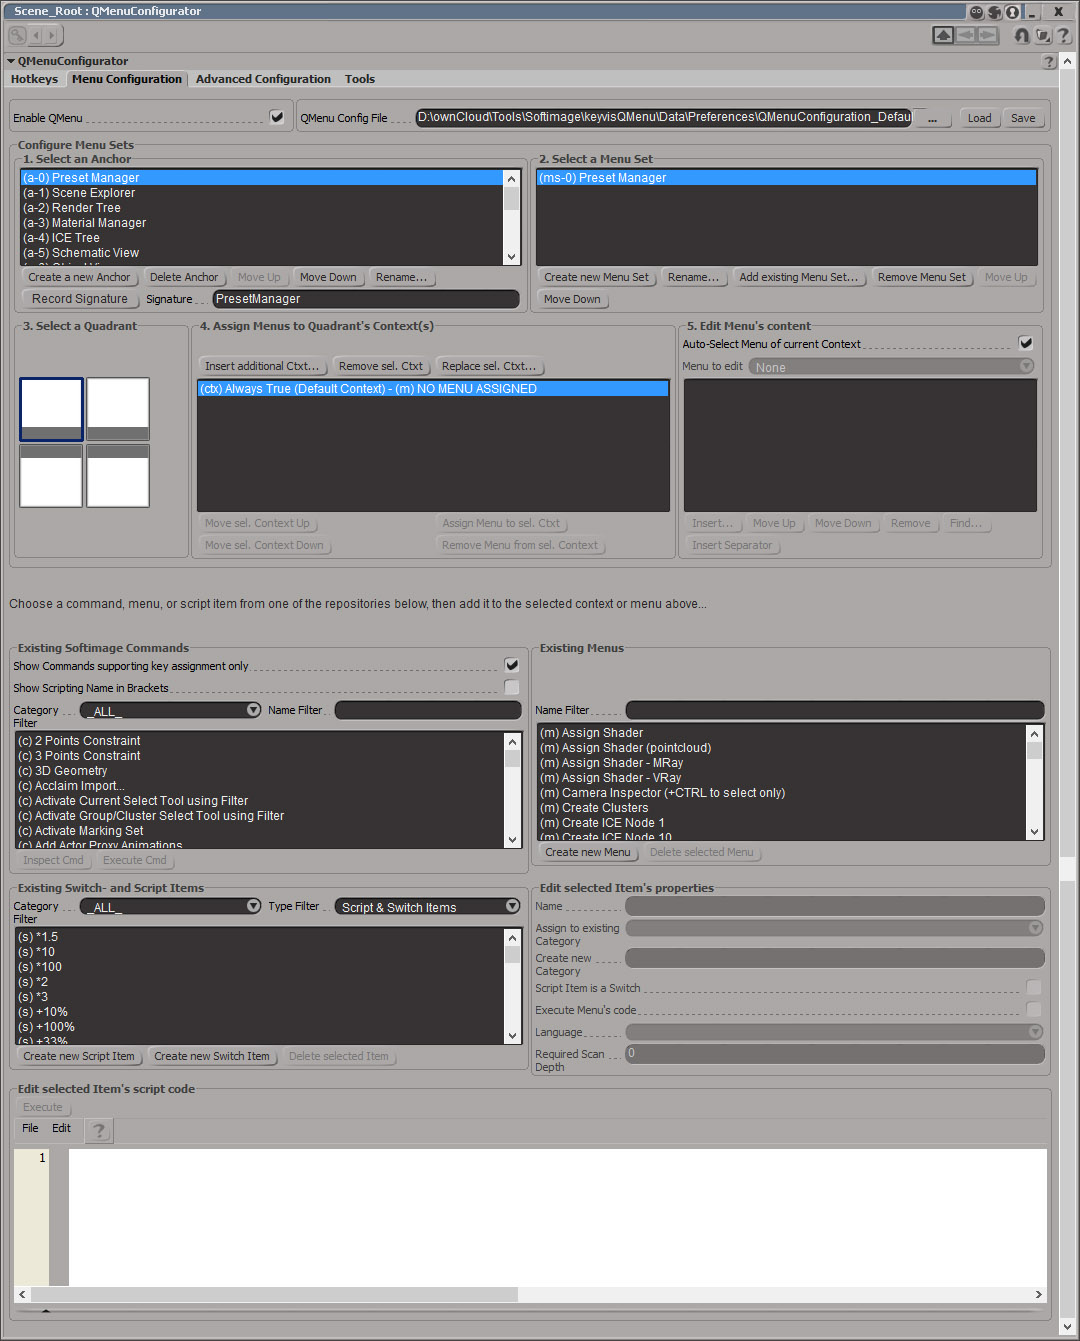This screenshot has width=1080, height=1341.
Task: Click the undo-style arrow icon near top right
Action: pyautogui.click(x=1021, y=35)
